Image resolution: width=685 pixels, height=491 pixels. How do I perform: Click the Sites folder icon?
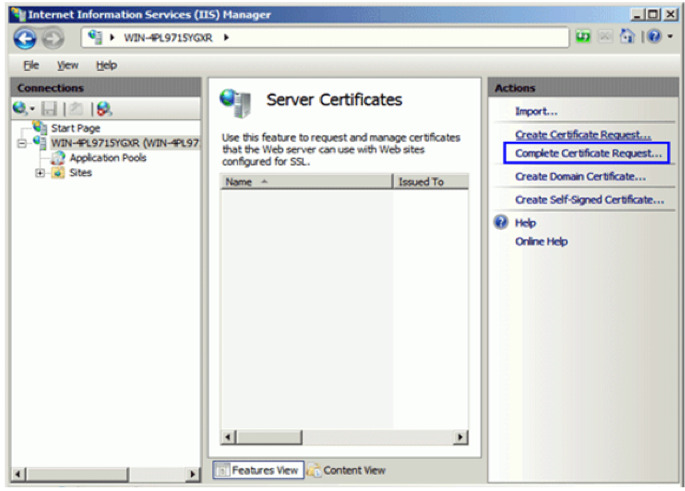pyautogui.click(x=58, y=173)
